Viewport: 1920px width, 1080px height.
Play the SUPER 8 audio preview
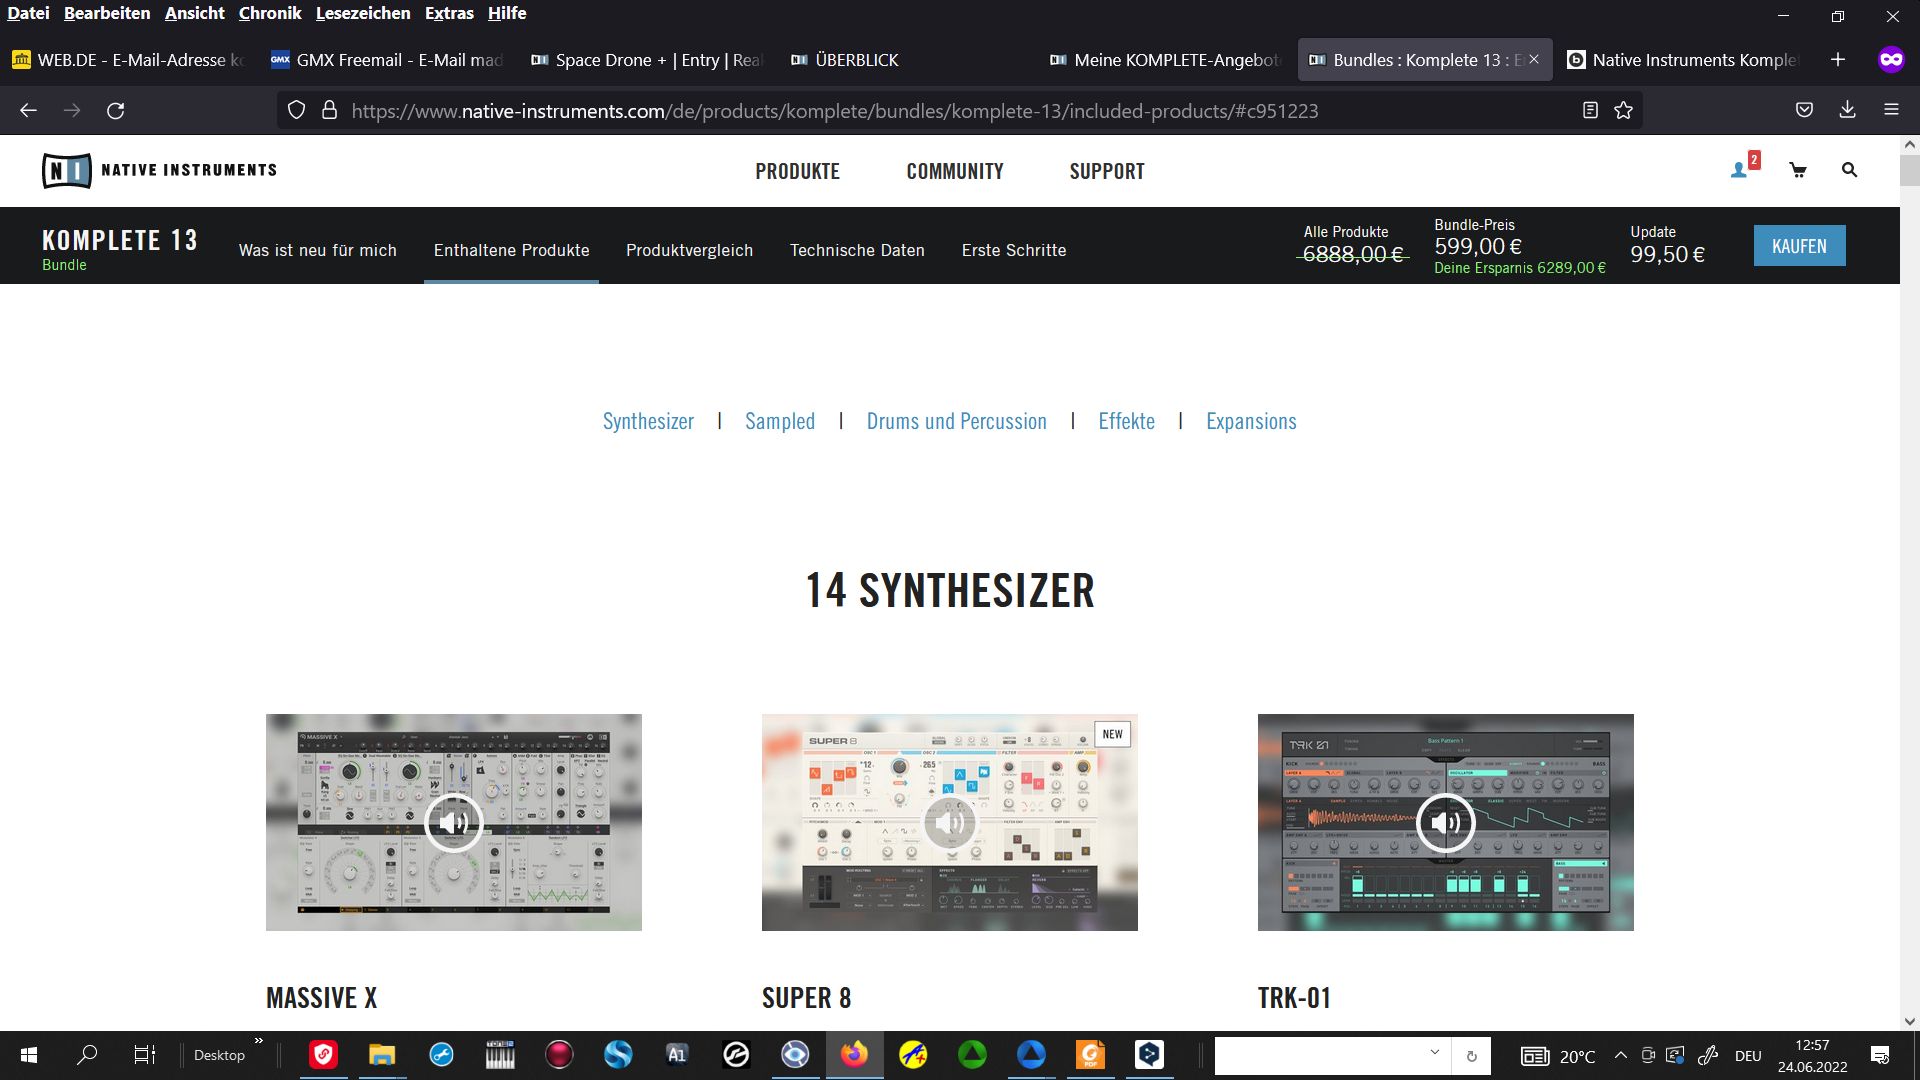coord(950,822)
